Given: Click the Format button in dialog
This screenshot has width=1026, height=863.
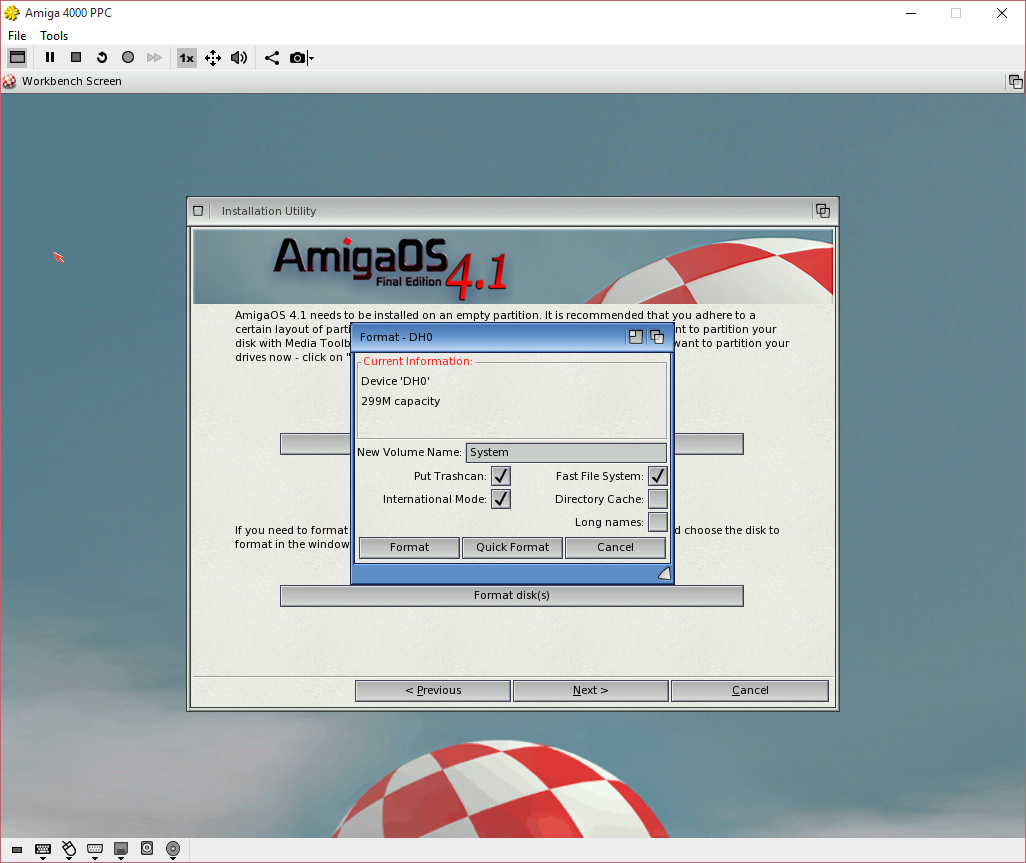Looking at the screenshot, I should click(409, 547).
